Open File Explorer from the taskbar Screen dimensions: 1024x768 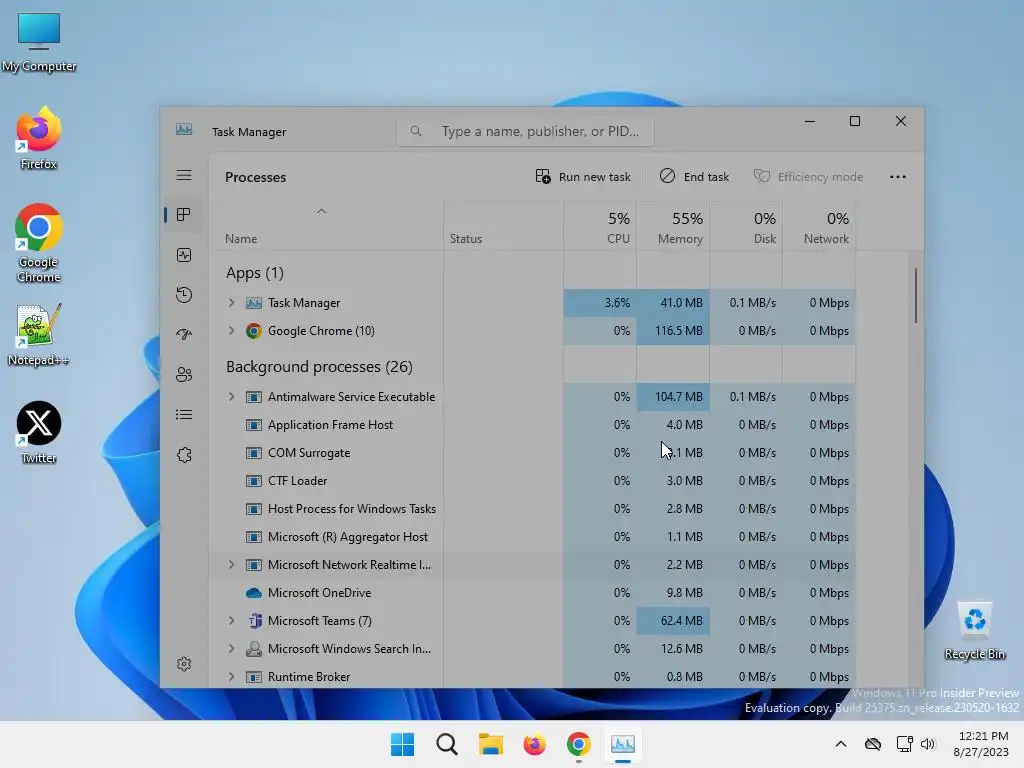[490, 744]
